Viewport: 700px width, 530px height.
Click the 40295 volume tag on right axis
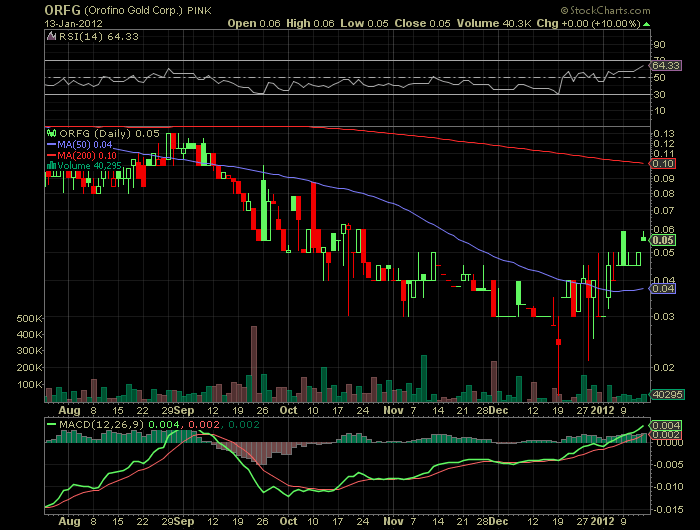(x=667, y=394)
